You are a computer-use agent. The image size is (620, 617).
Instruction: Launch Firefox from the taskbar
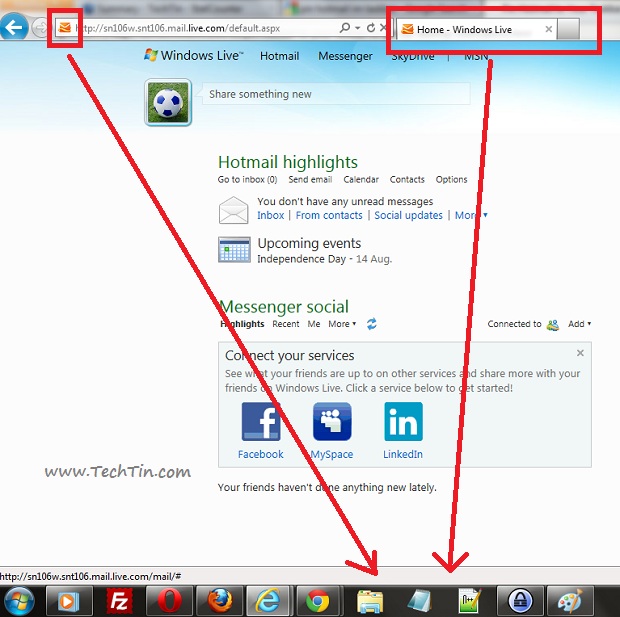(220, 602)
